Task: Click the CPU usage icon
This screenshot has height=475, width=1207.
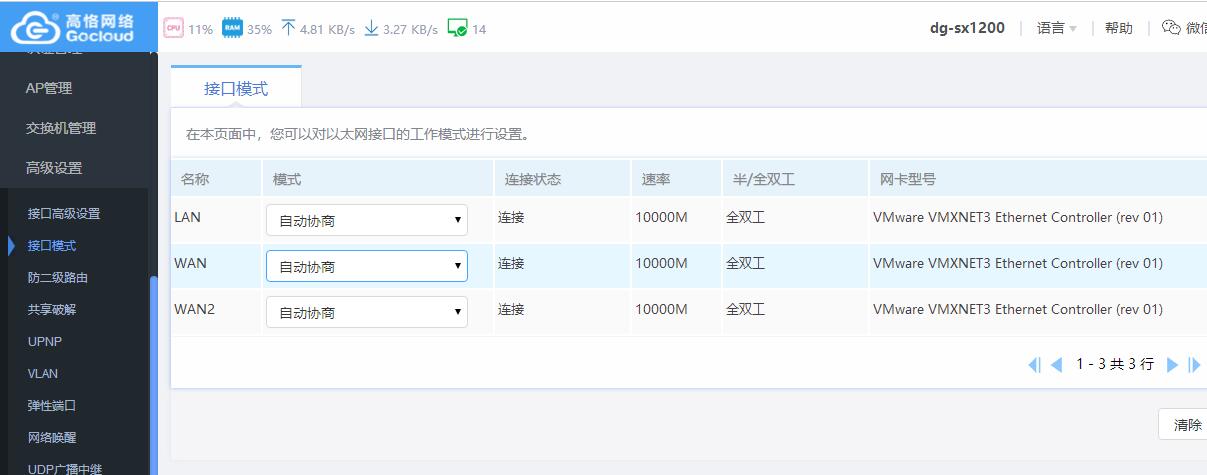Action: coord(173,28)
